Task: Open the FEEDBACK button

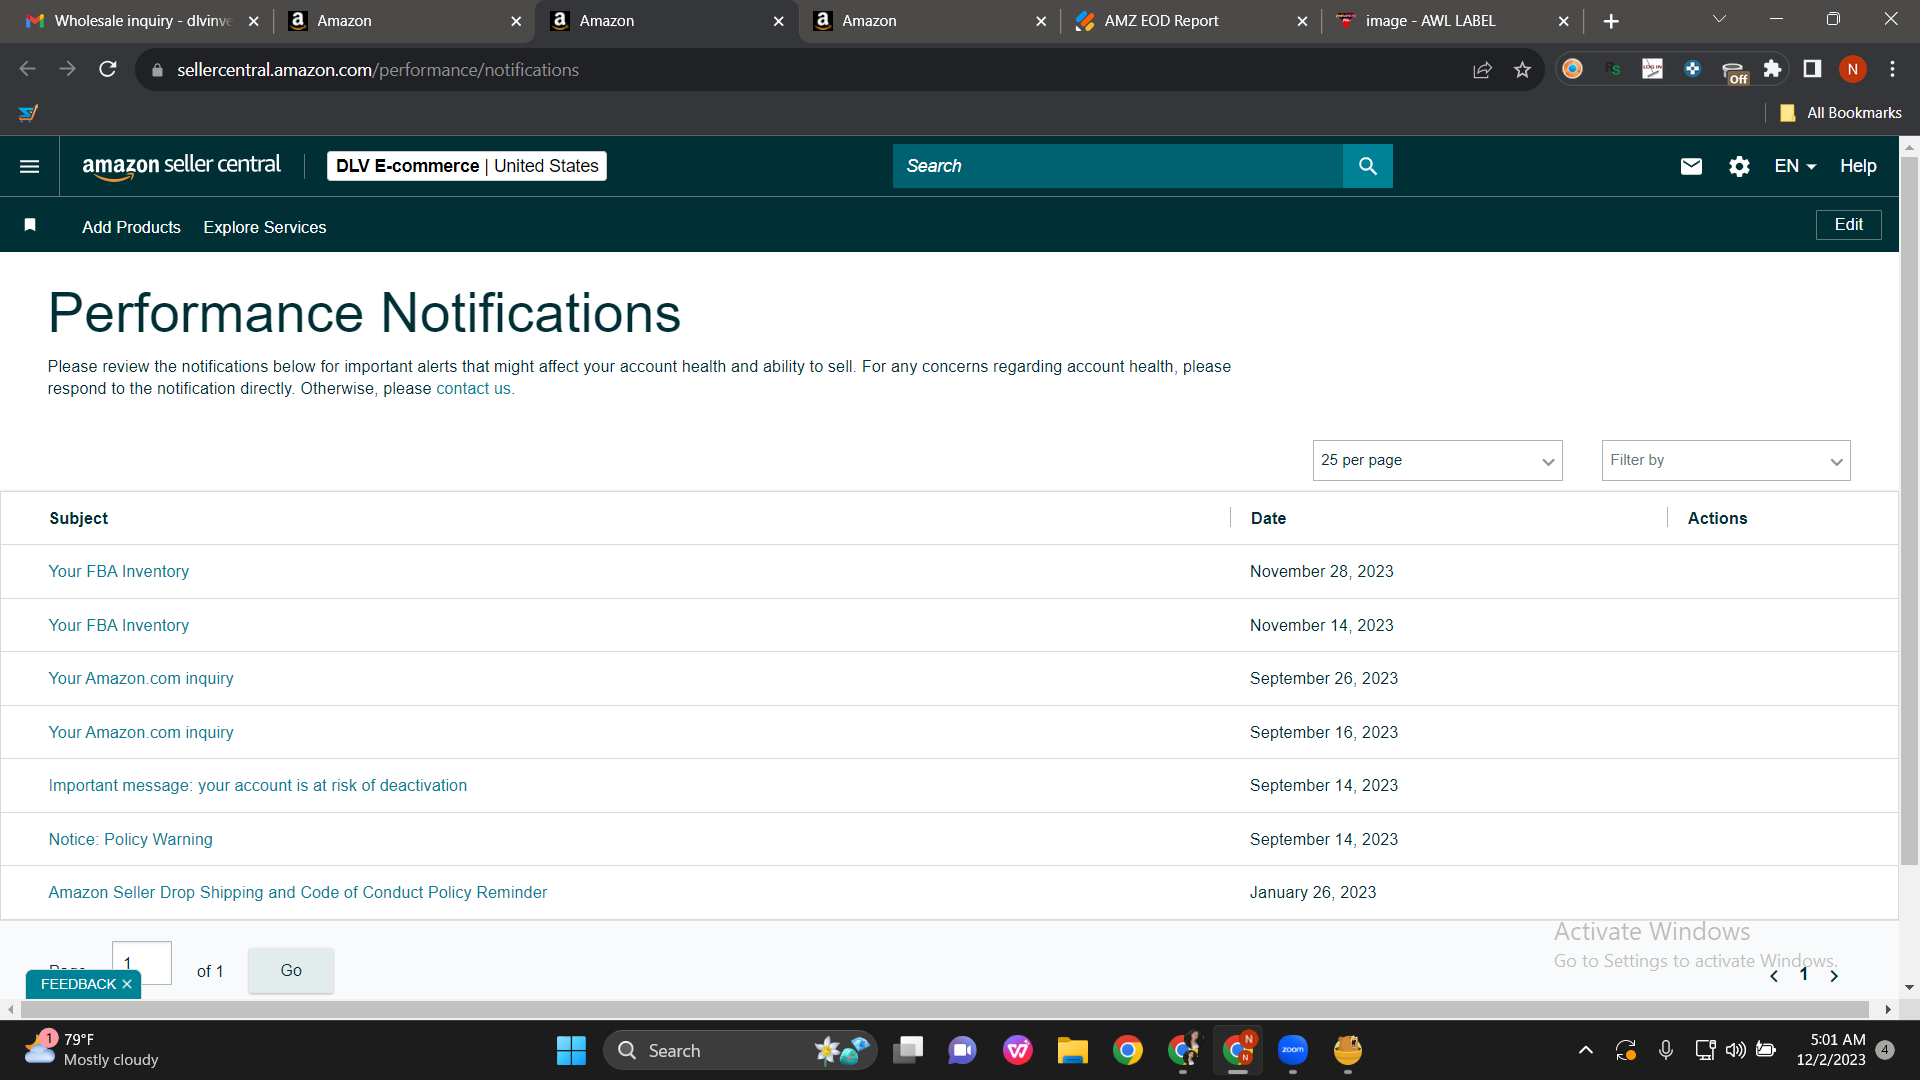Action: pos(78,984)
